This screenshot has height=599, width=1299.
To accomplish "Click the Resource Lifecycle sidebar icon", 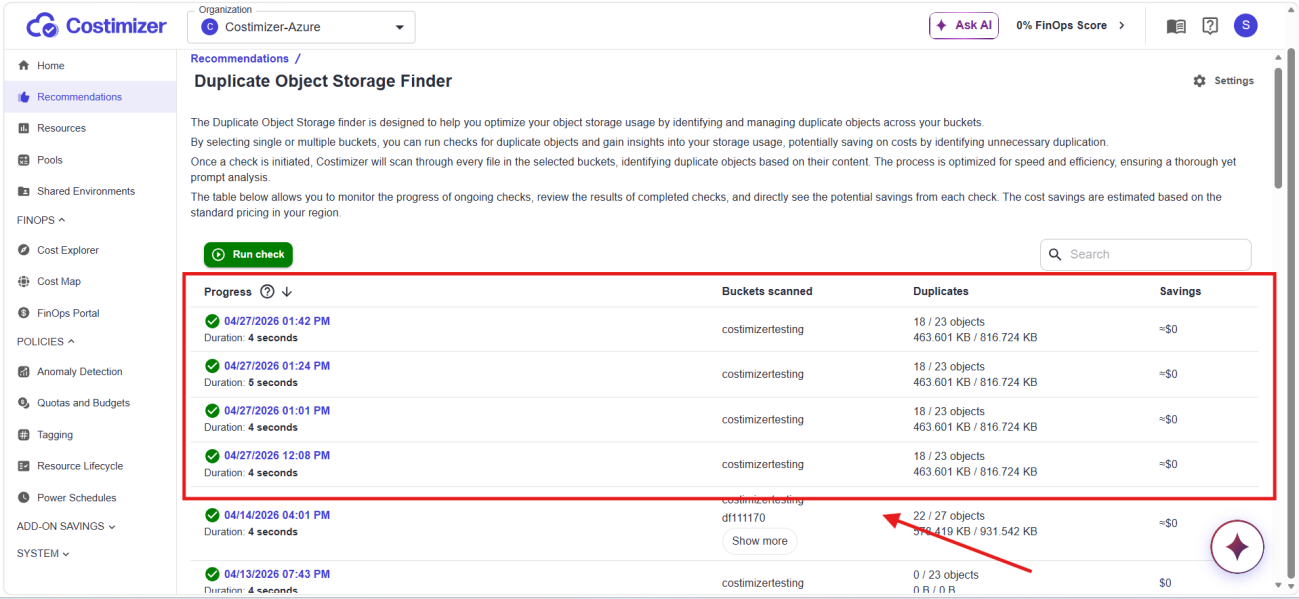I will 24,466.
